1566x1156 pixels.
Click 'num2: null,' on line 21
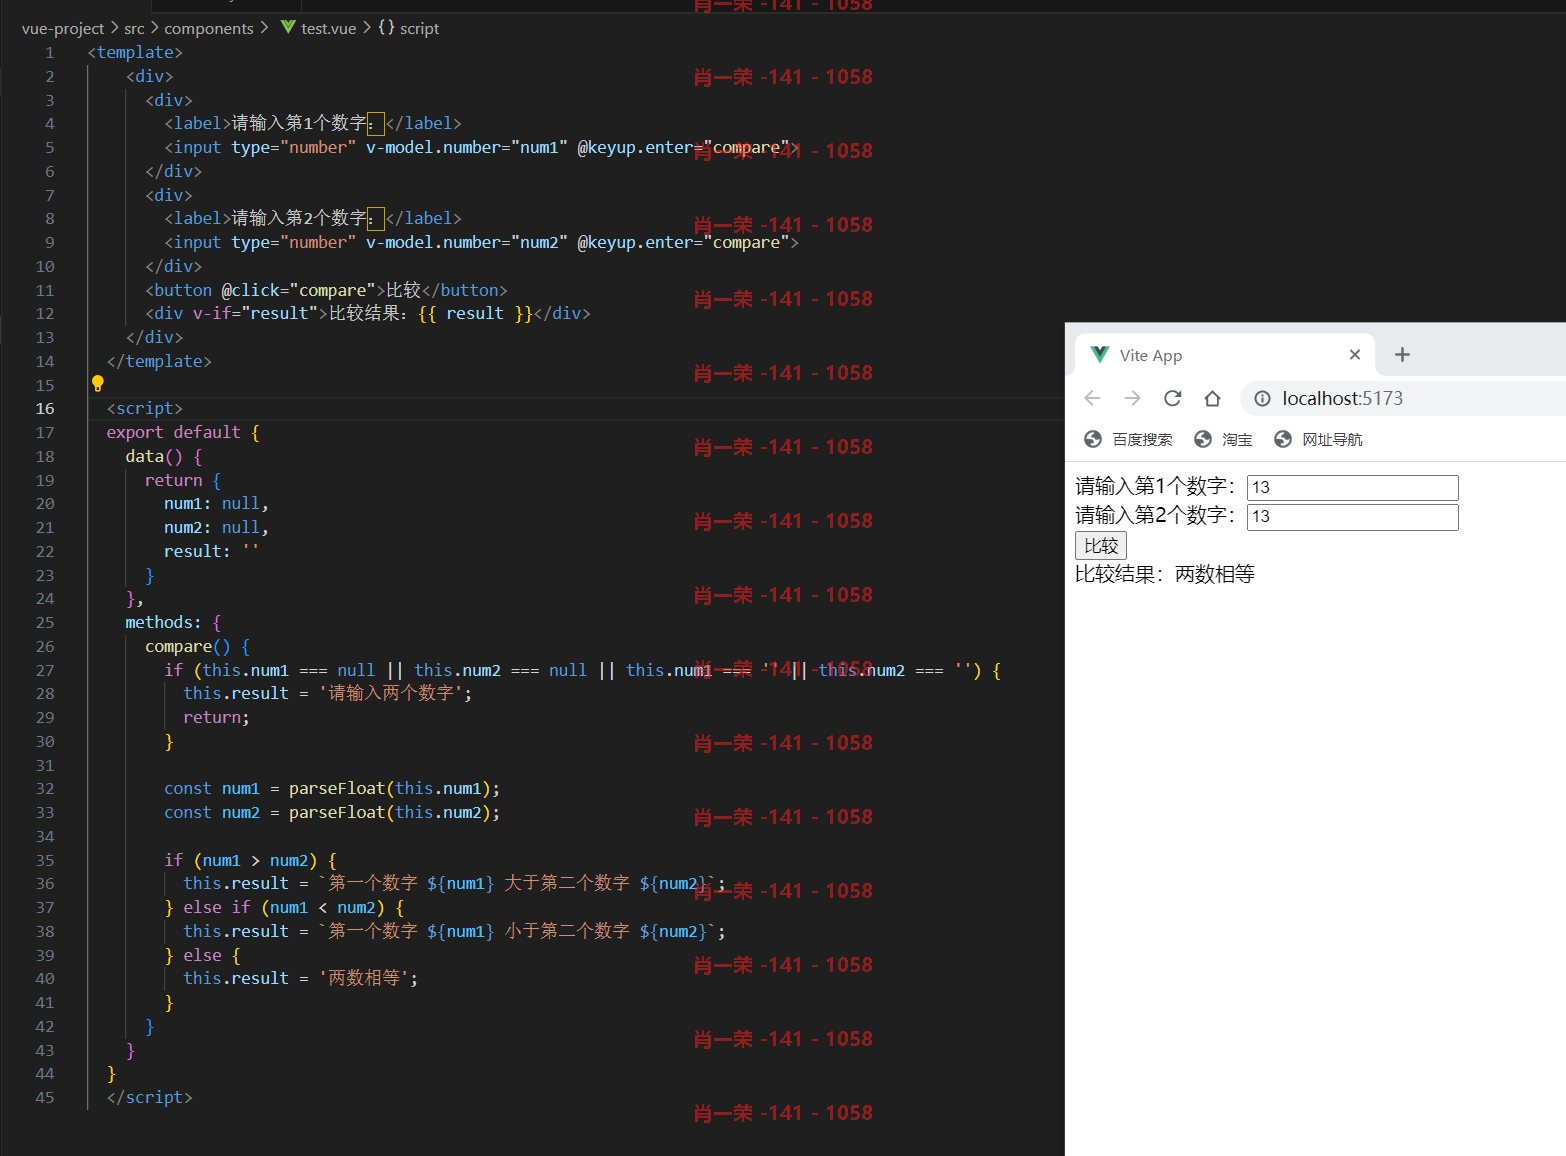[216, 527]
